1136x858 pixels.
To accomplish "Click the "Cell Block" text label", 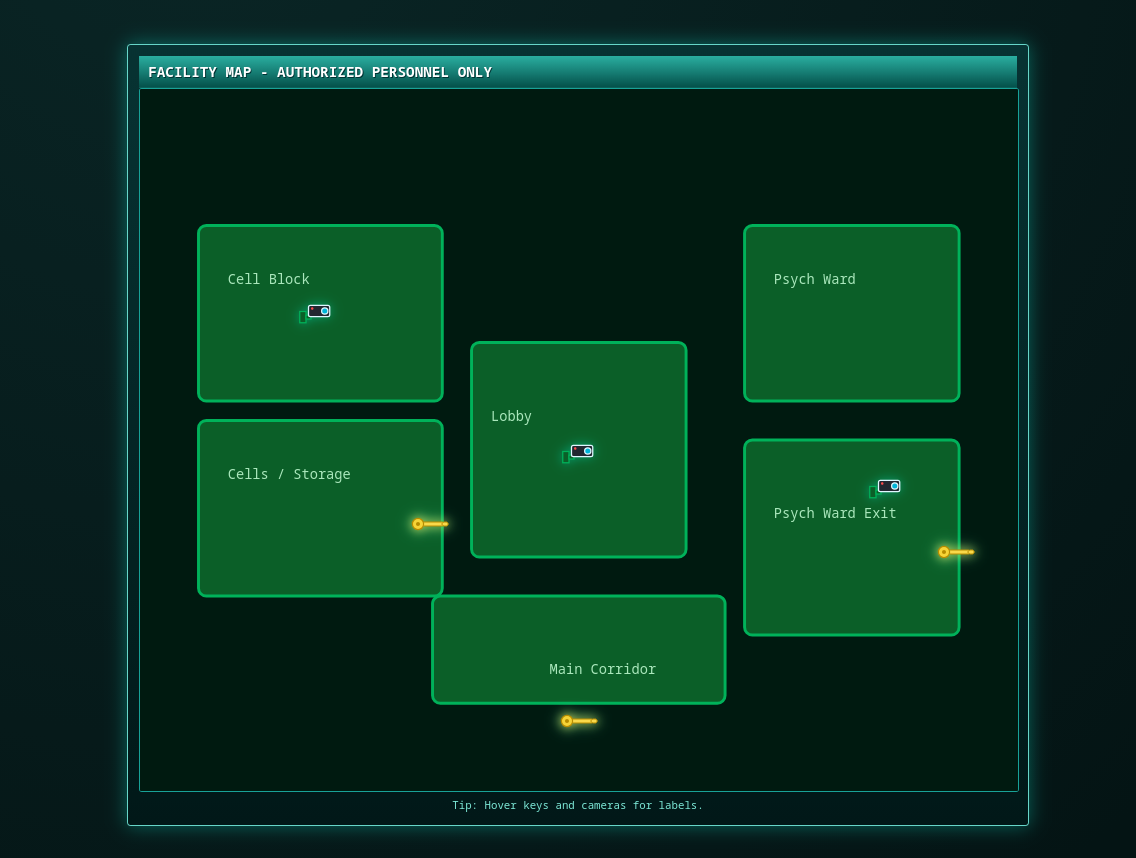I will [268, 279].
